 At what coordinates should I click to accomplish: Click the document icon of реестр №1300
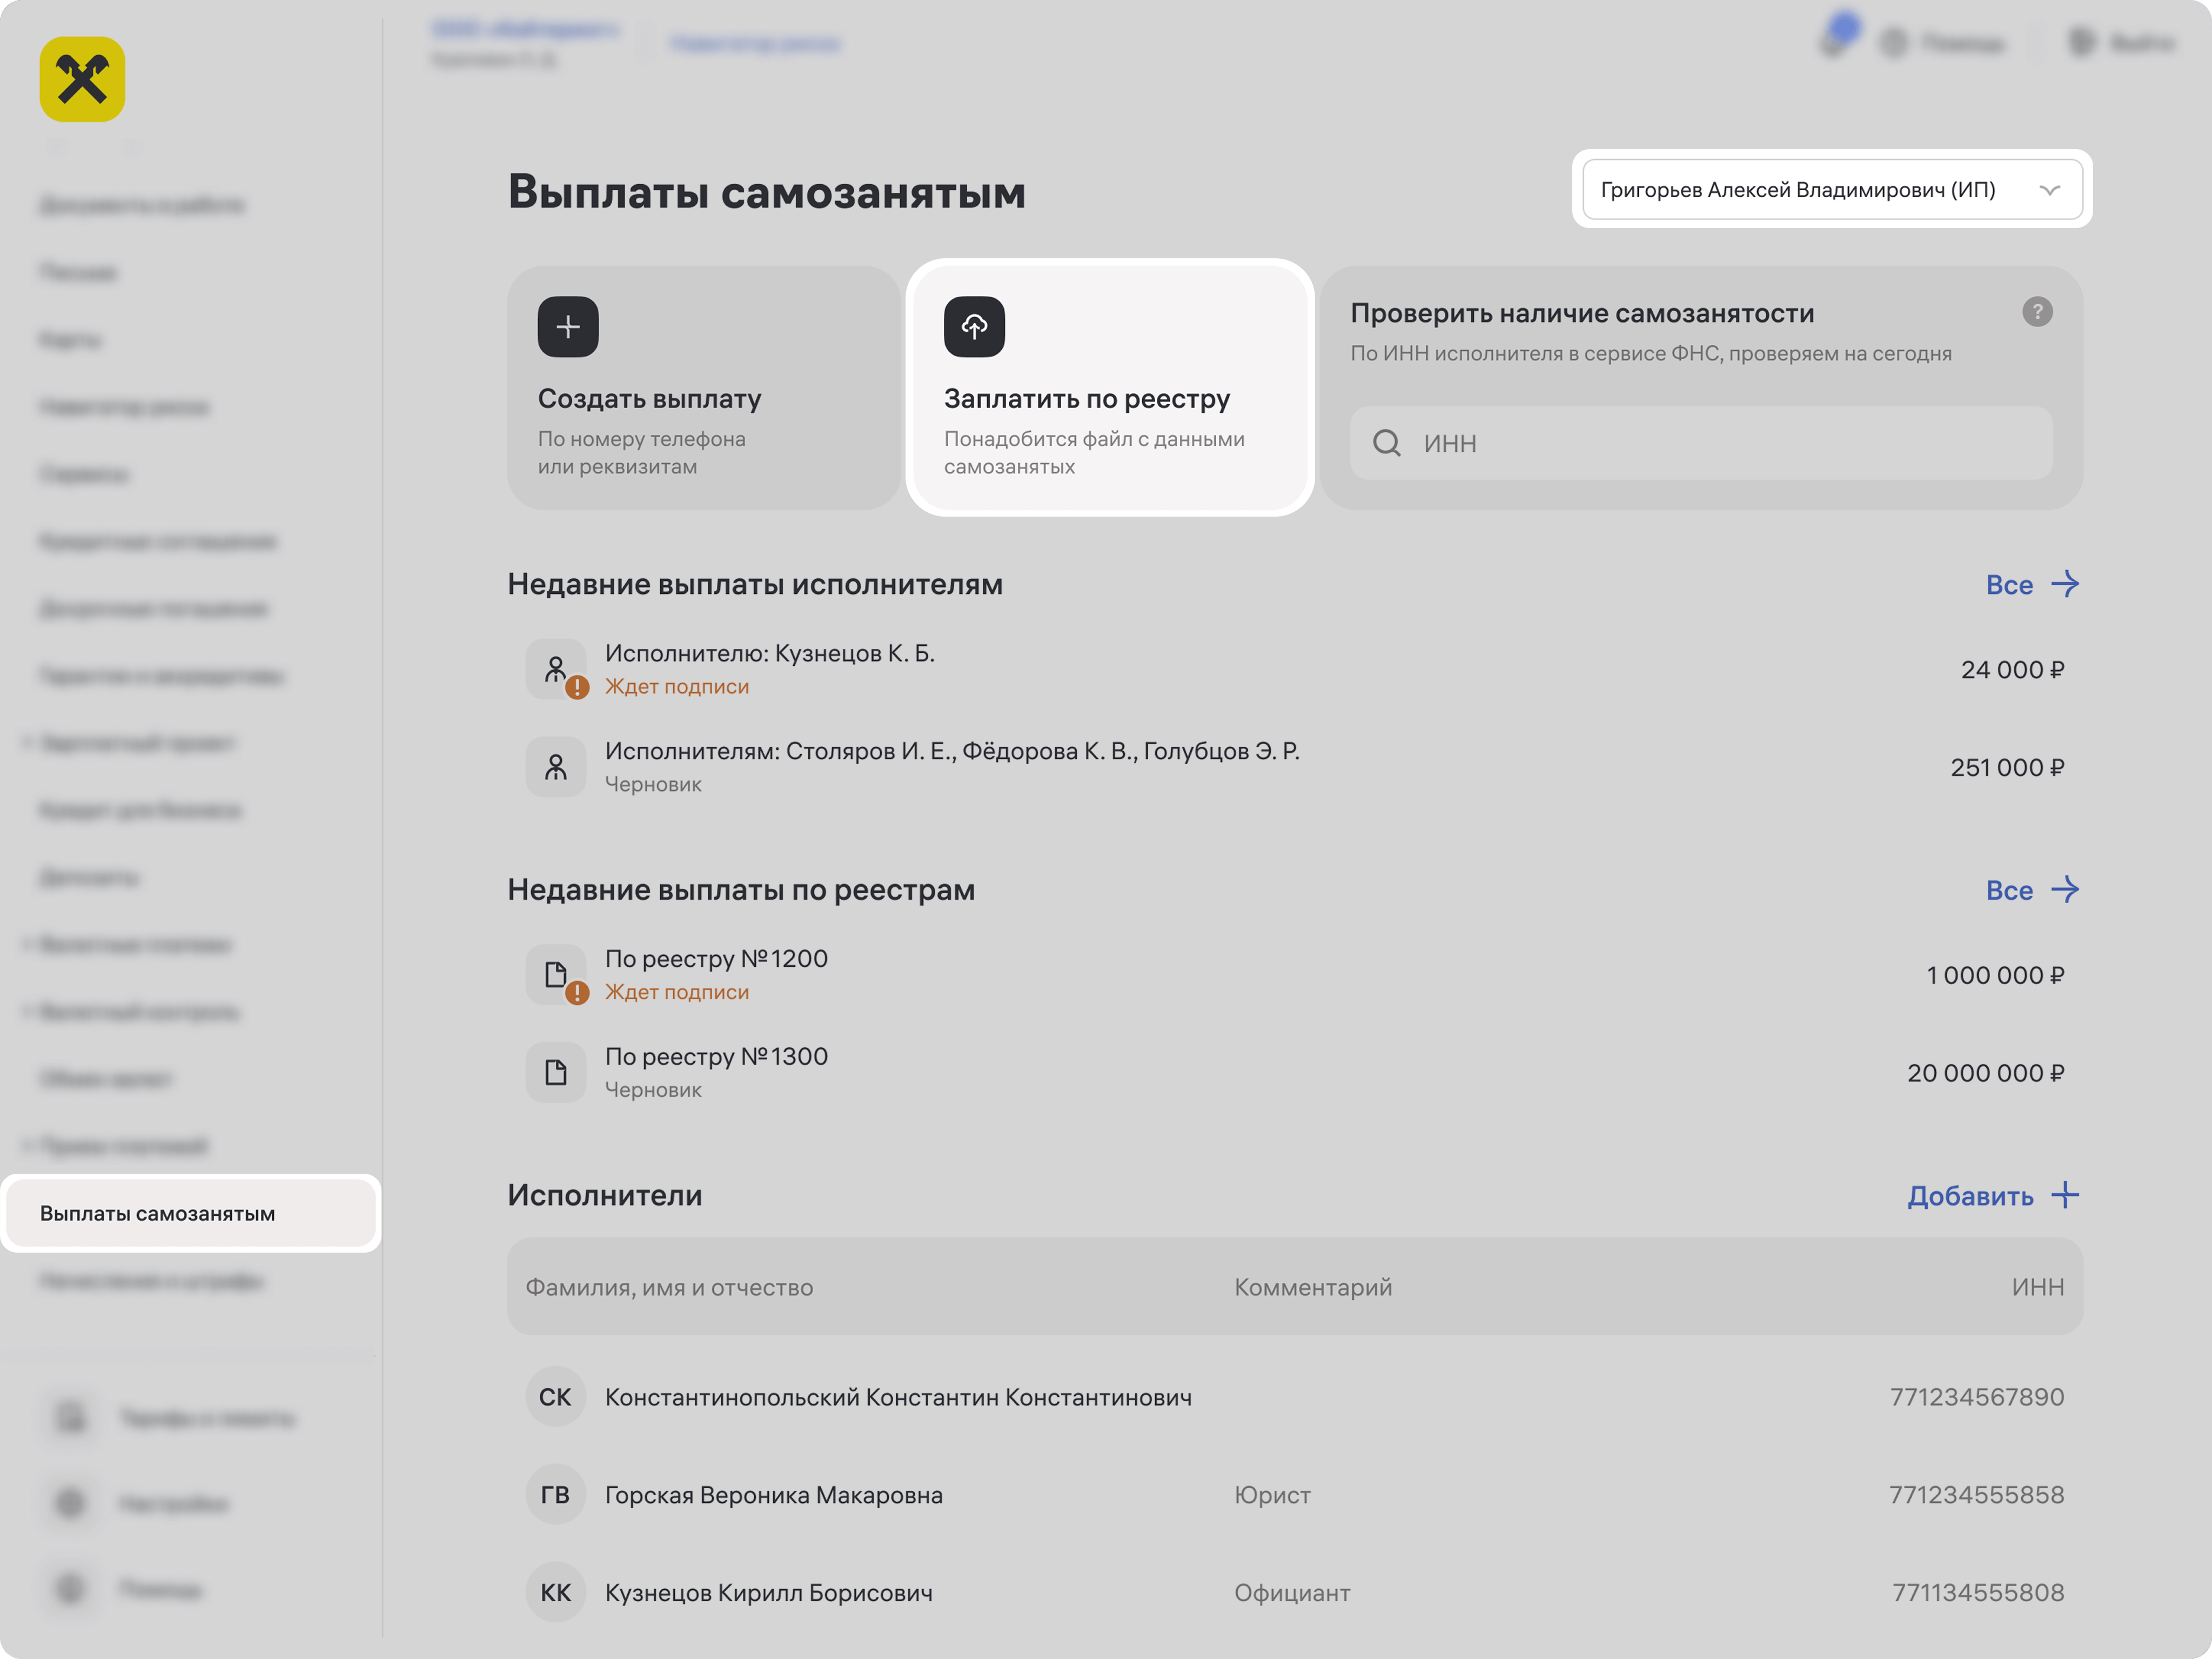coord(556,1073)
